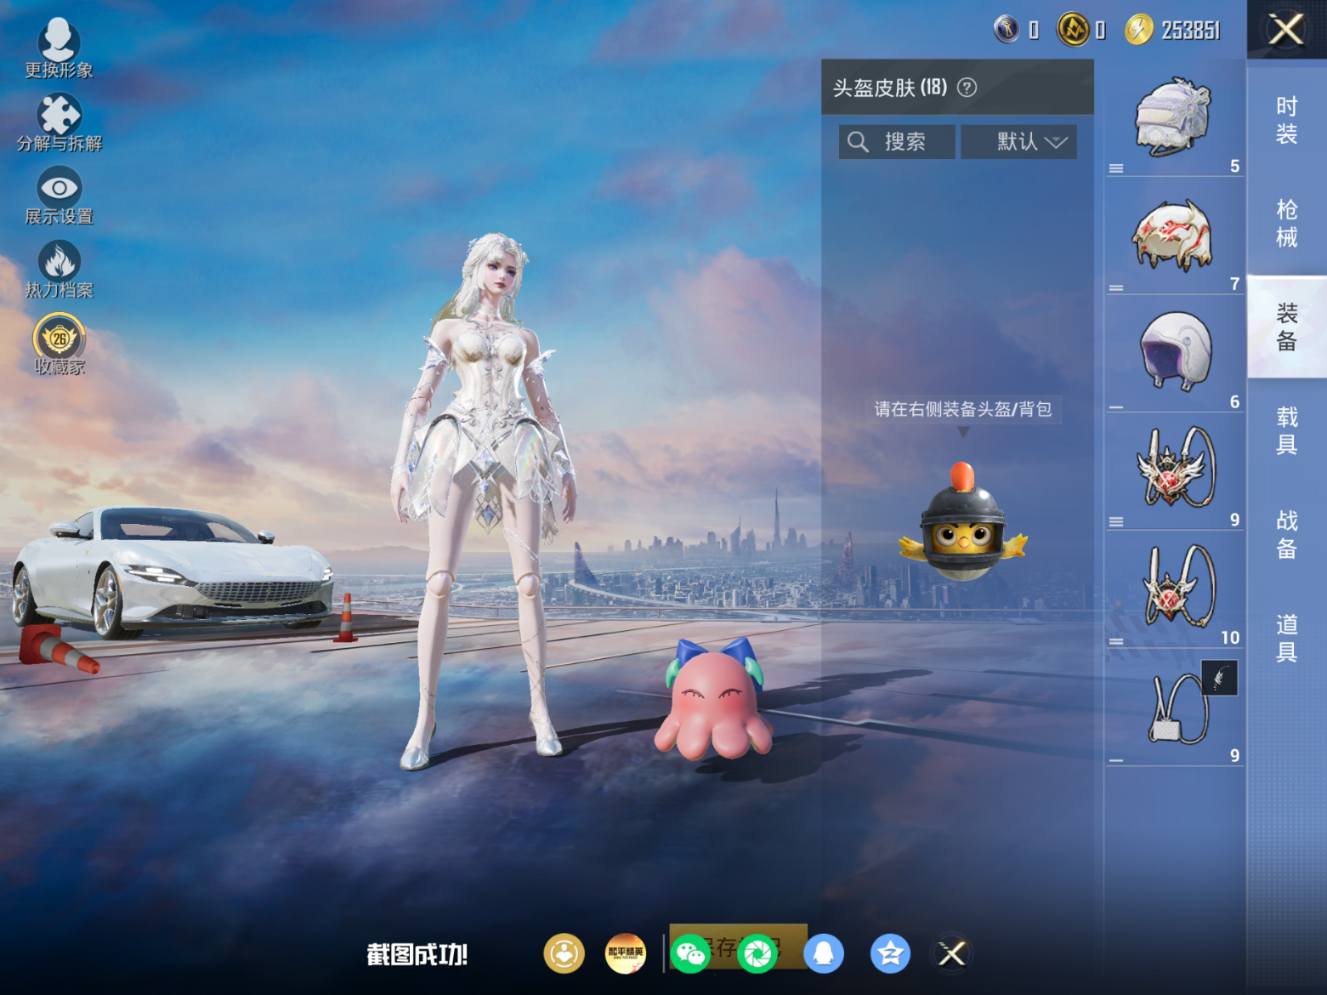Open the help question mark beside 头盔皮肤
The width and height of the screenshot is (1327, 995).
coord(966,87)
